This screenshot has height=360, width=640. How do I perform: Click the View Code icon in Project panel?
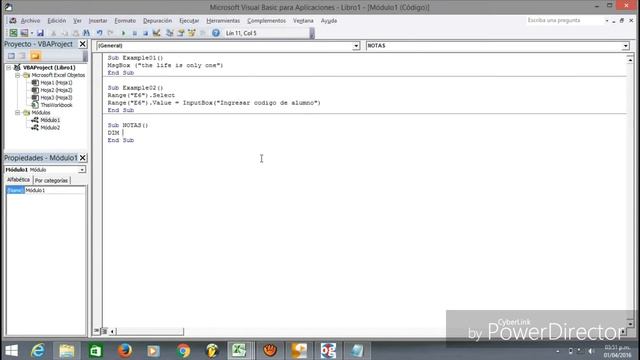tap(11, 56)
